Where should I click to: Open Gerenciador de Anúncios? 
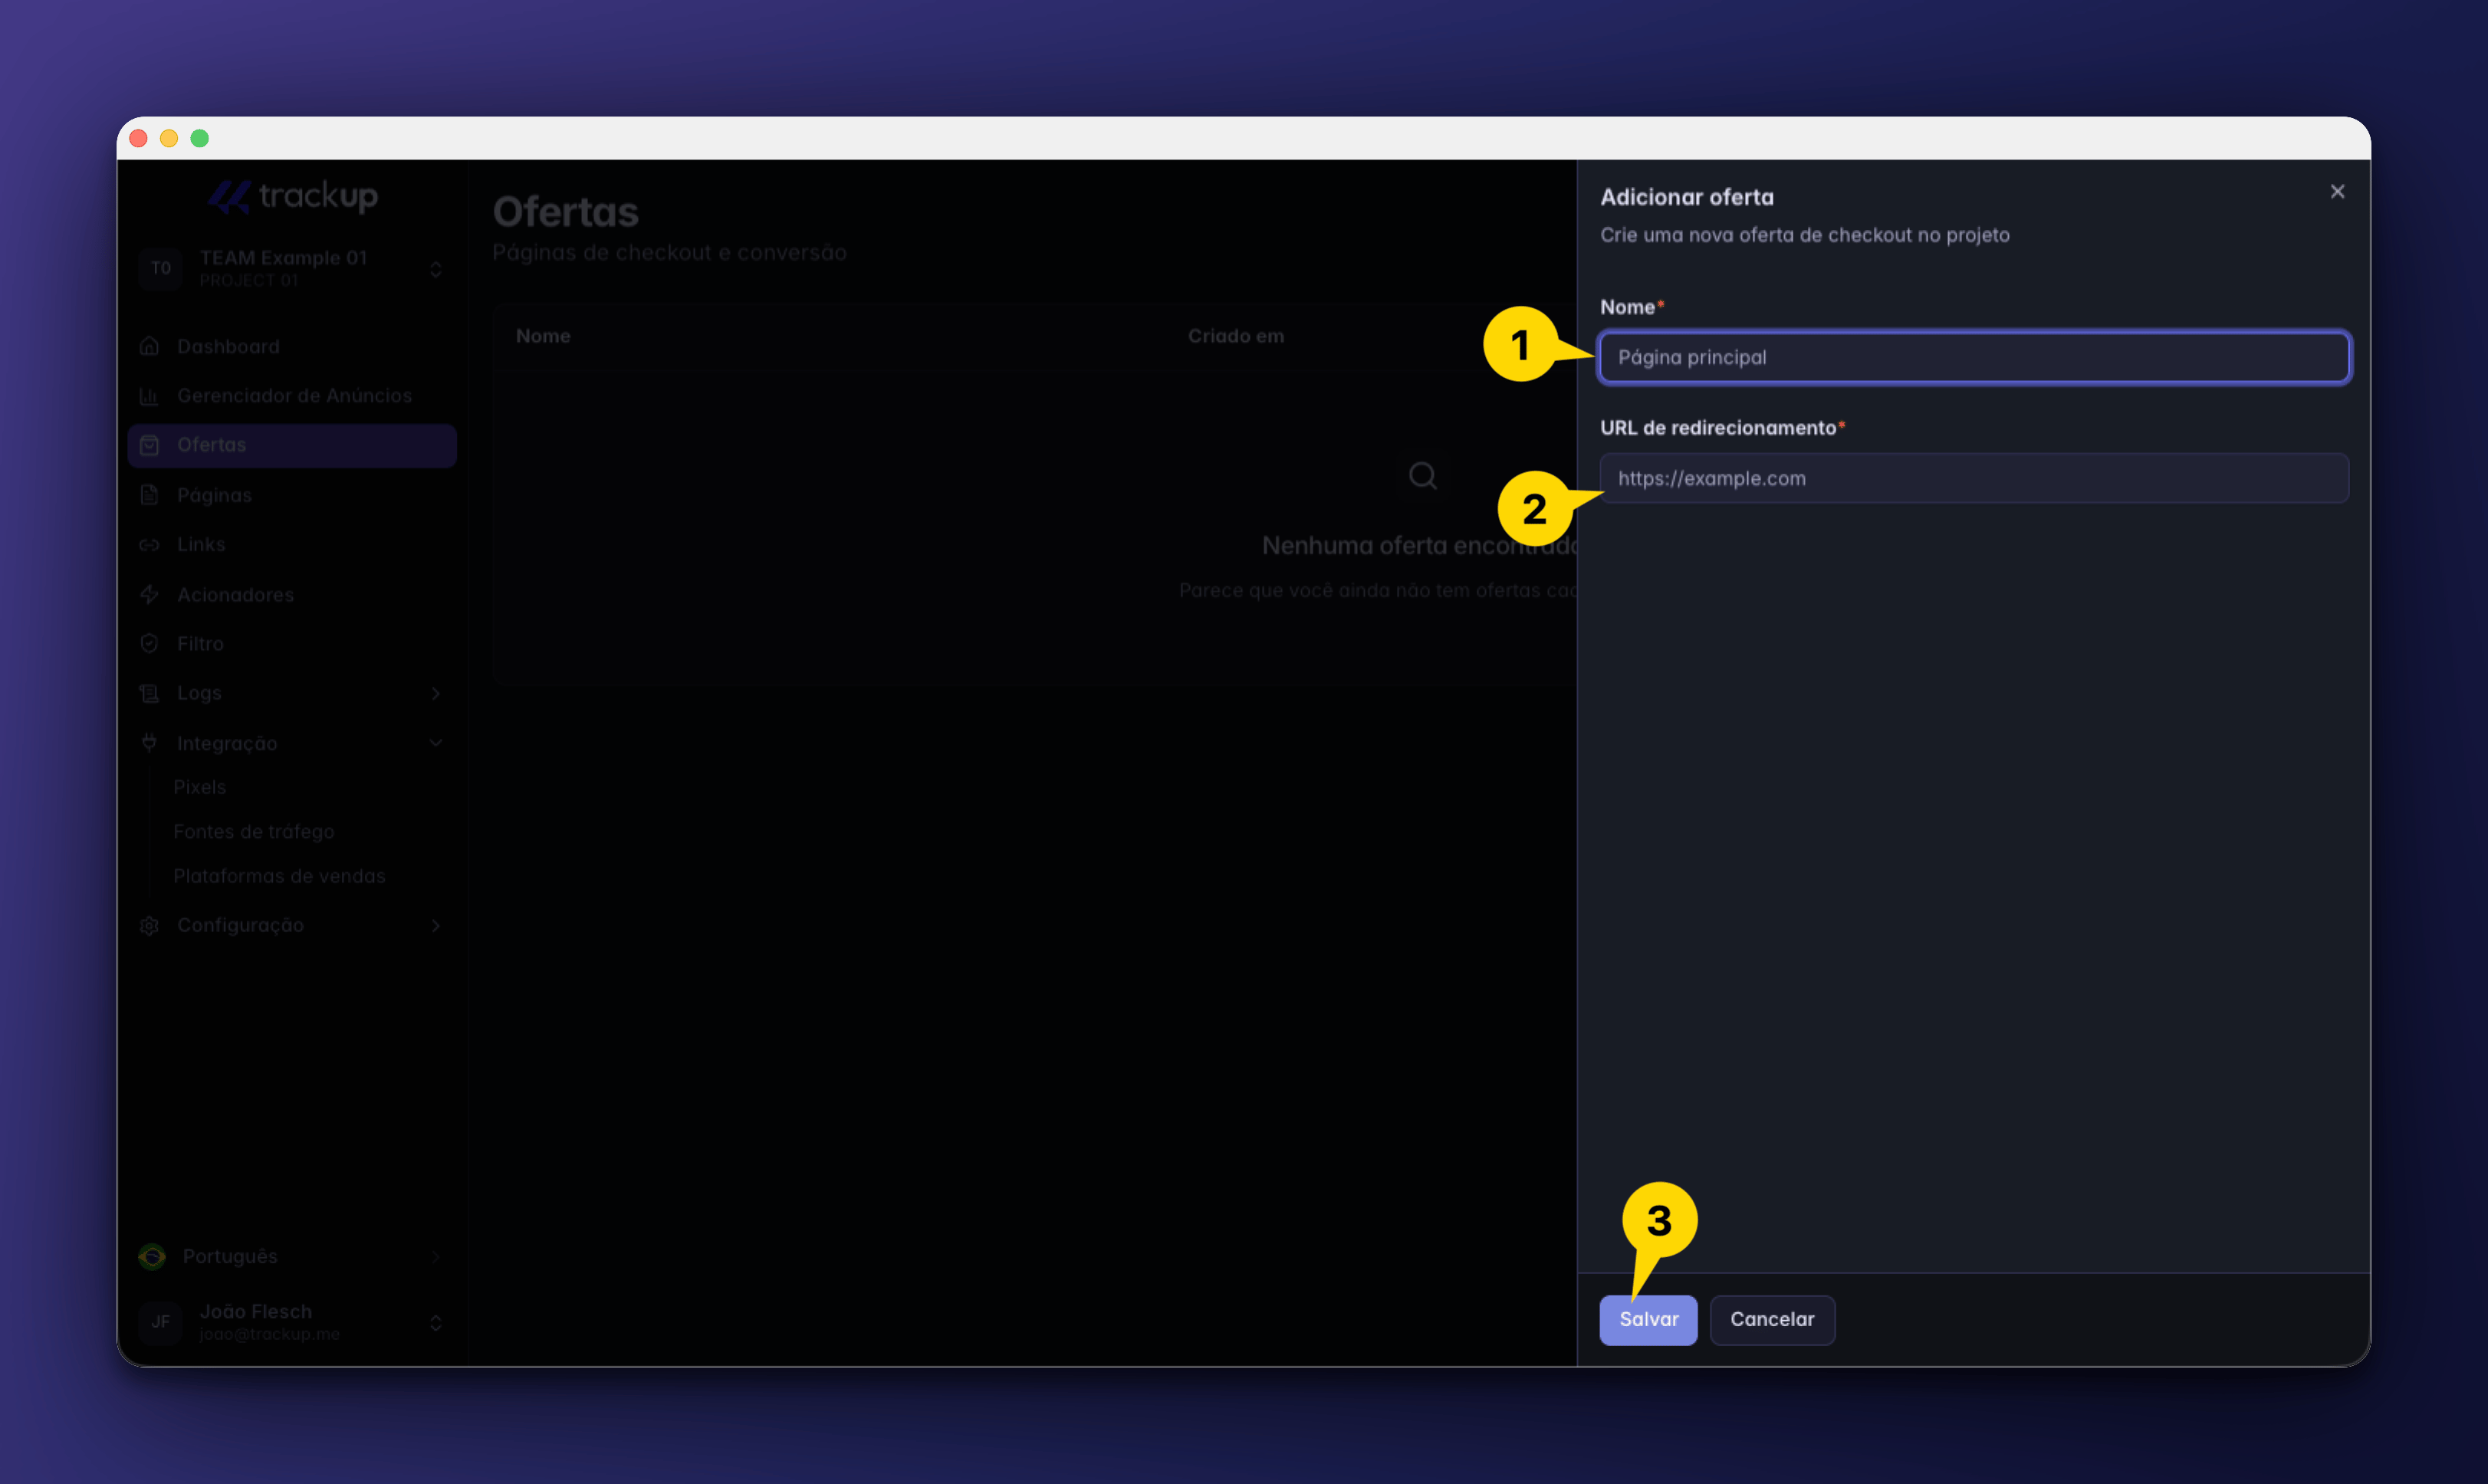[x=292, y=396]
